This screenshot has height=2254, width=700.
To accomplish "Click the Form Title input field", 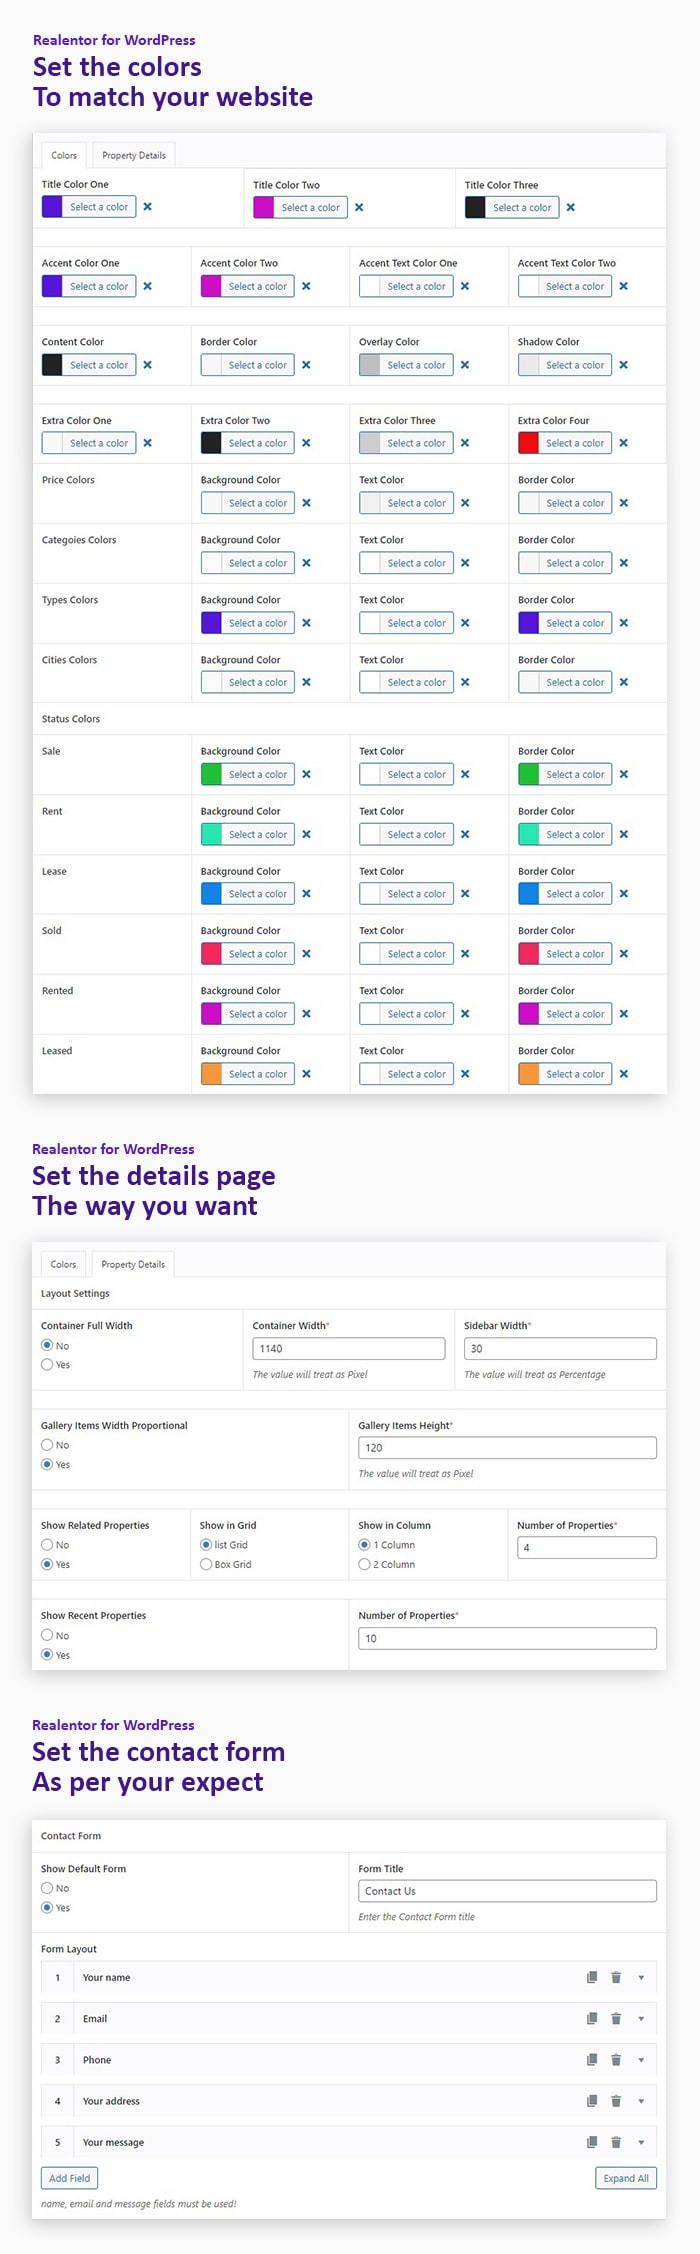I will [507, 1891].
